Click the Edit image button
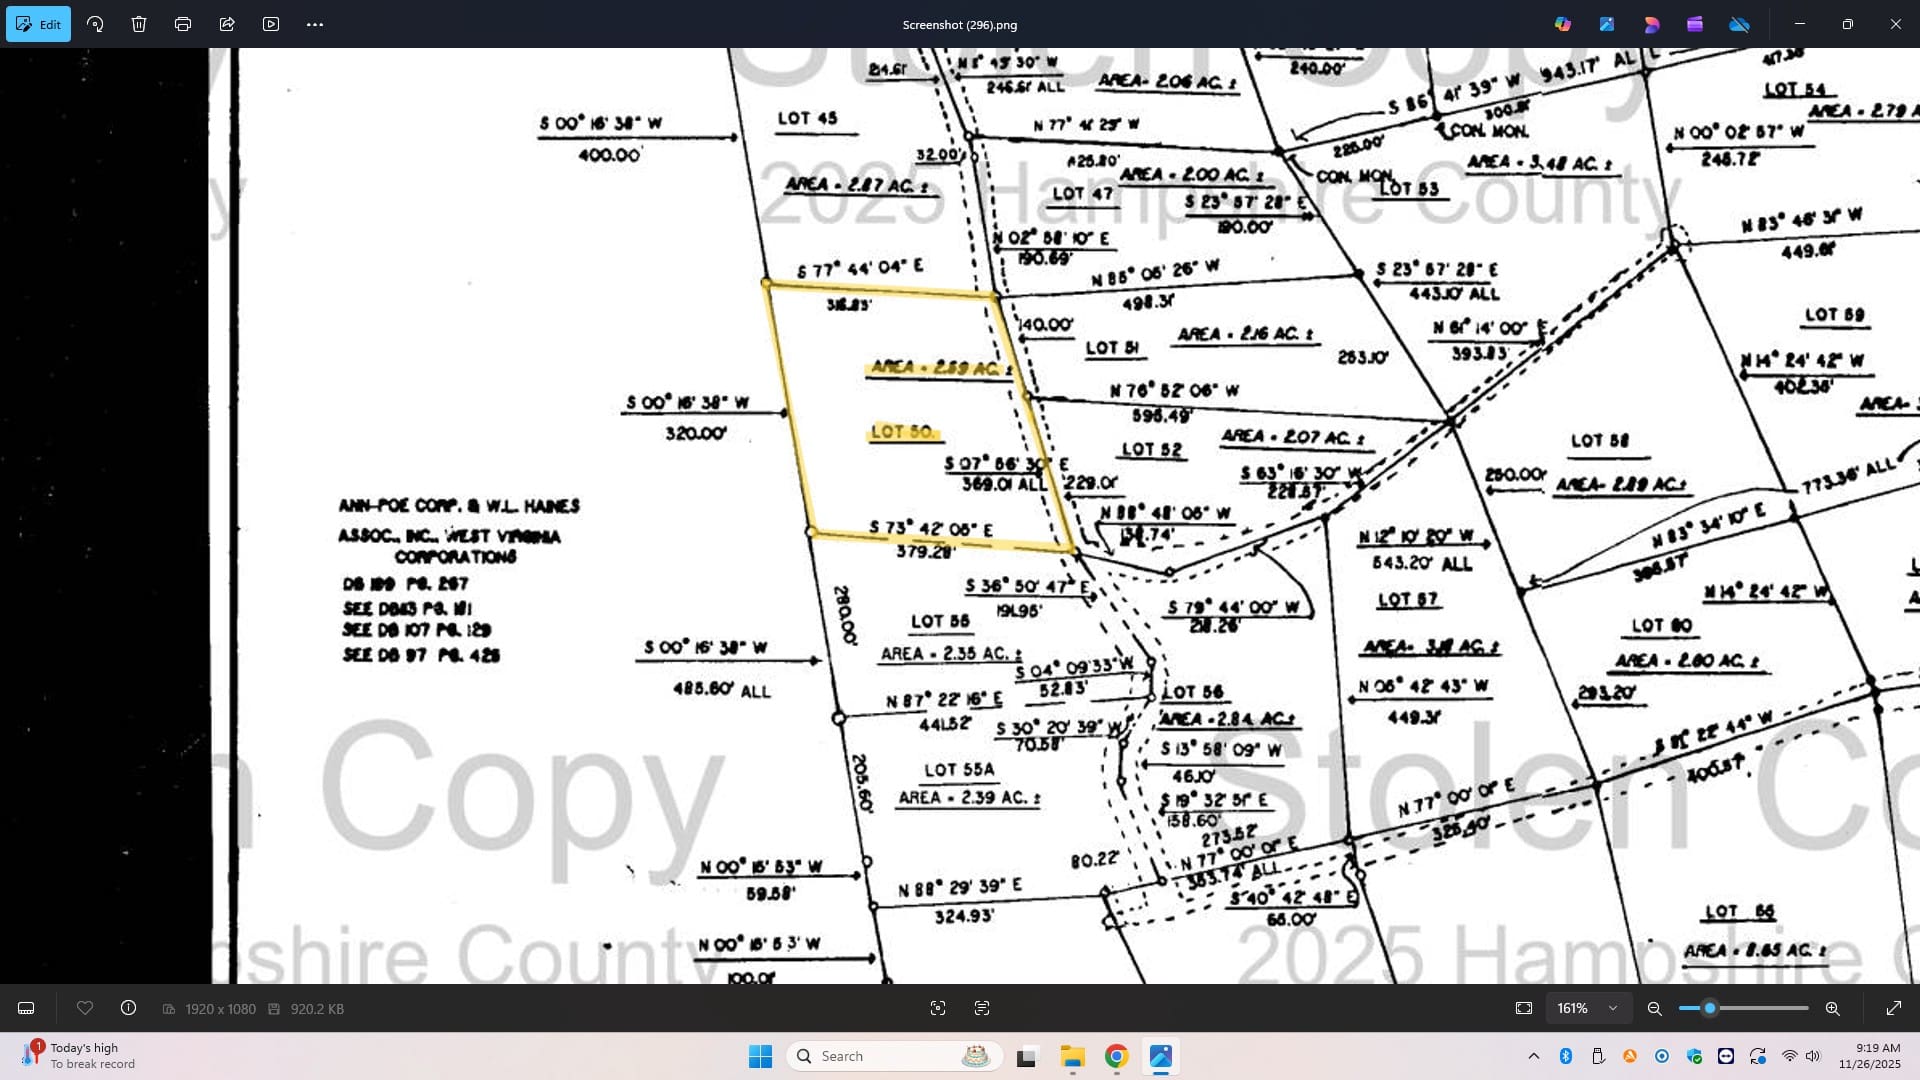Image resolution: width=1920 pixels, height=1080 pixels. [x=38, y=24]
